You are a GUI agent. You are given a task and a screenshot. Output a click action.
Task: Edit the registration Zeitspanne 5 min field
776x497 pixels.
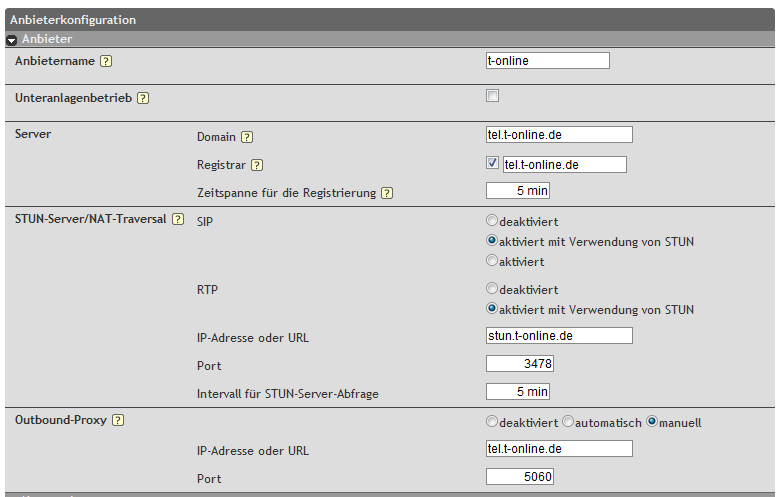[518, 191]
